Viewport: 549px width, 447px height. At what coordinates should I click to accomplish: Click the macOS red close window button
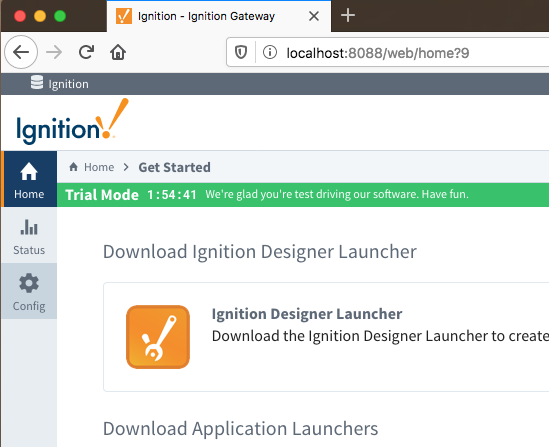(20, 16)
